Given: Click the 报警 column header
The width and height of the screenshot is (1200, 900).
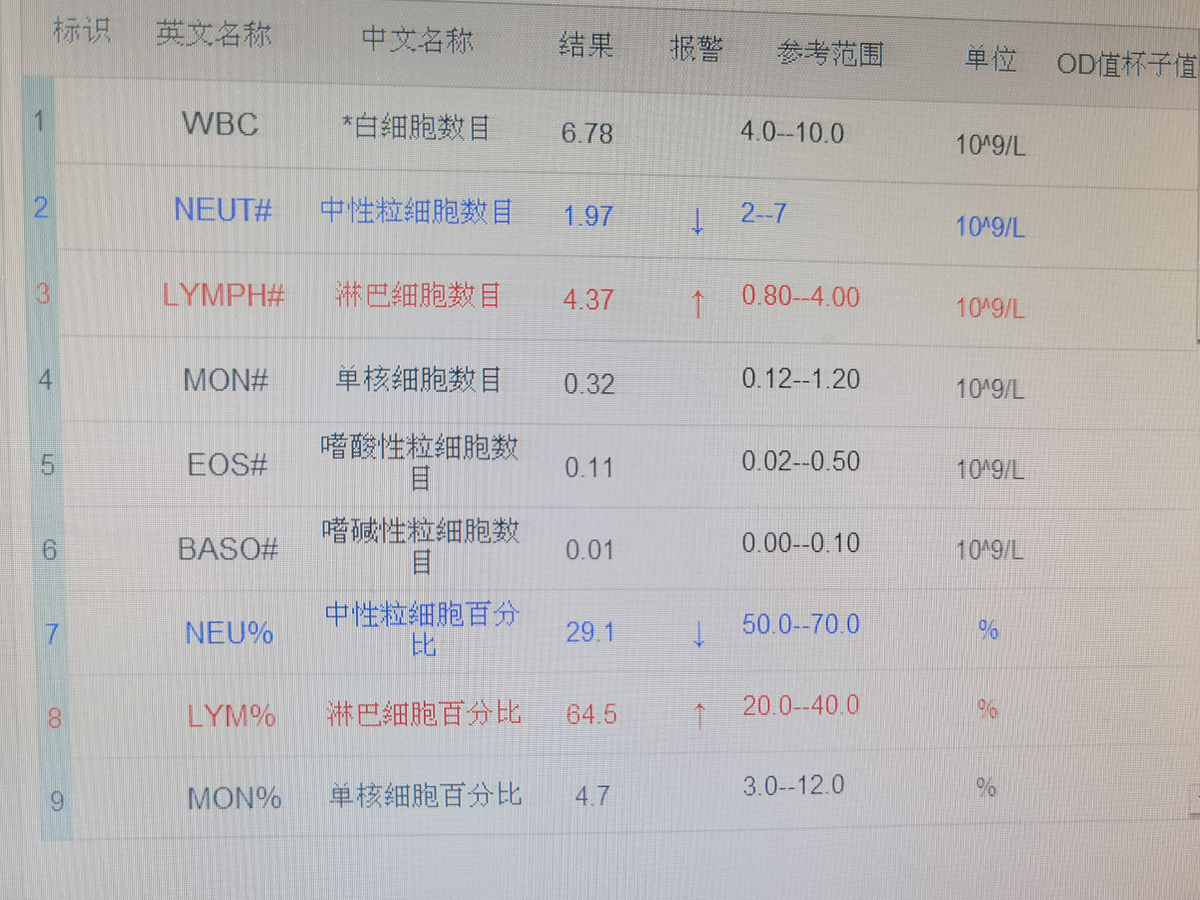Looking at the screenshot, I should (x=696, y=49).
